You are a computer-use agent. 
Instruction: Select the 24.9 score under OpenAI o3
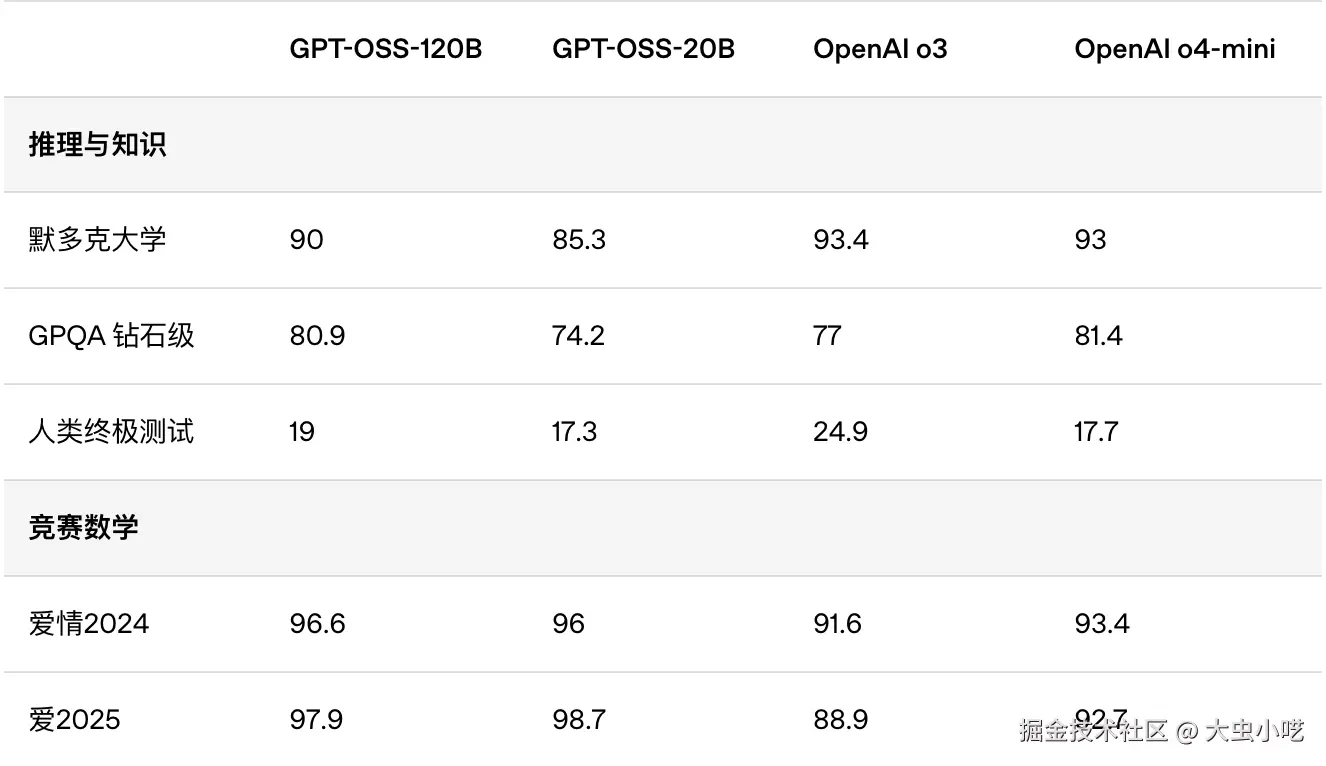click(841, 432)
